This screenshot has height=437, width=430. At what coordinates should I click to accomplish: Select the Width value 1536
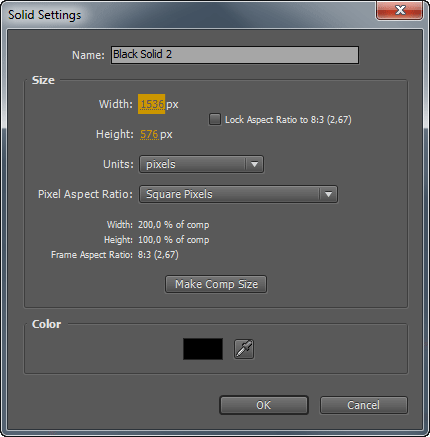tap(152, 104)
